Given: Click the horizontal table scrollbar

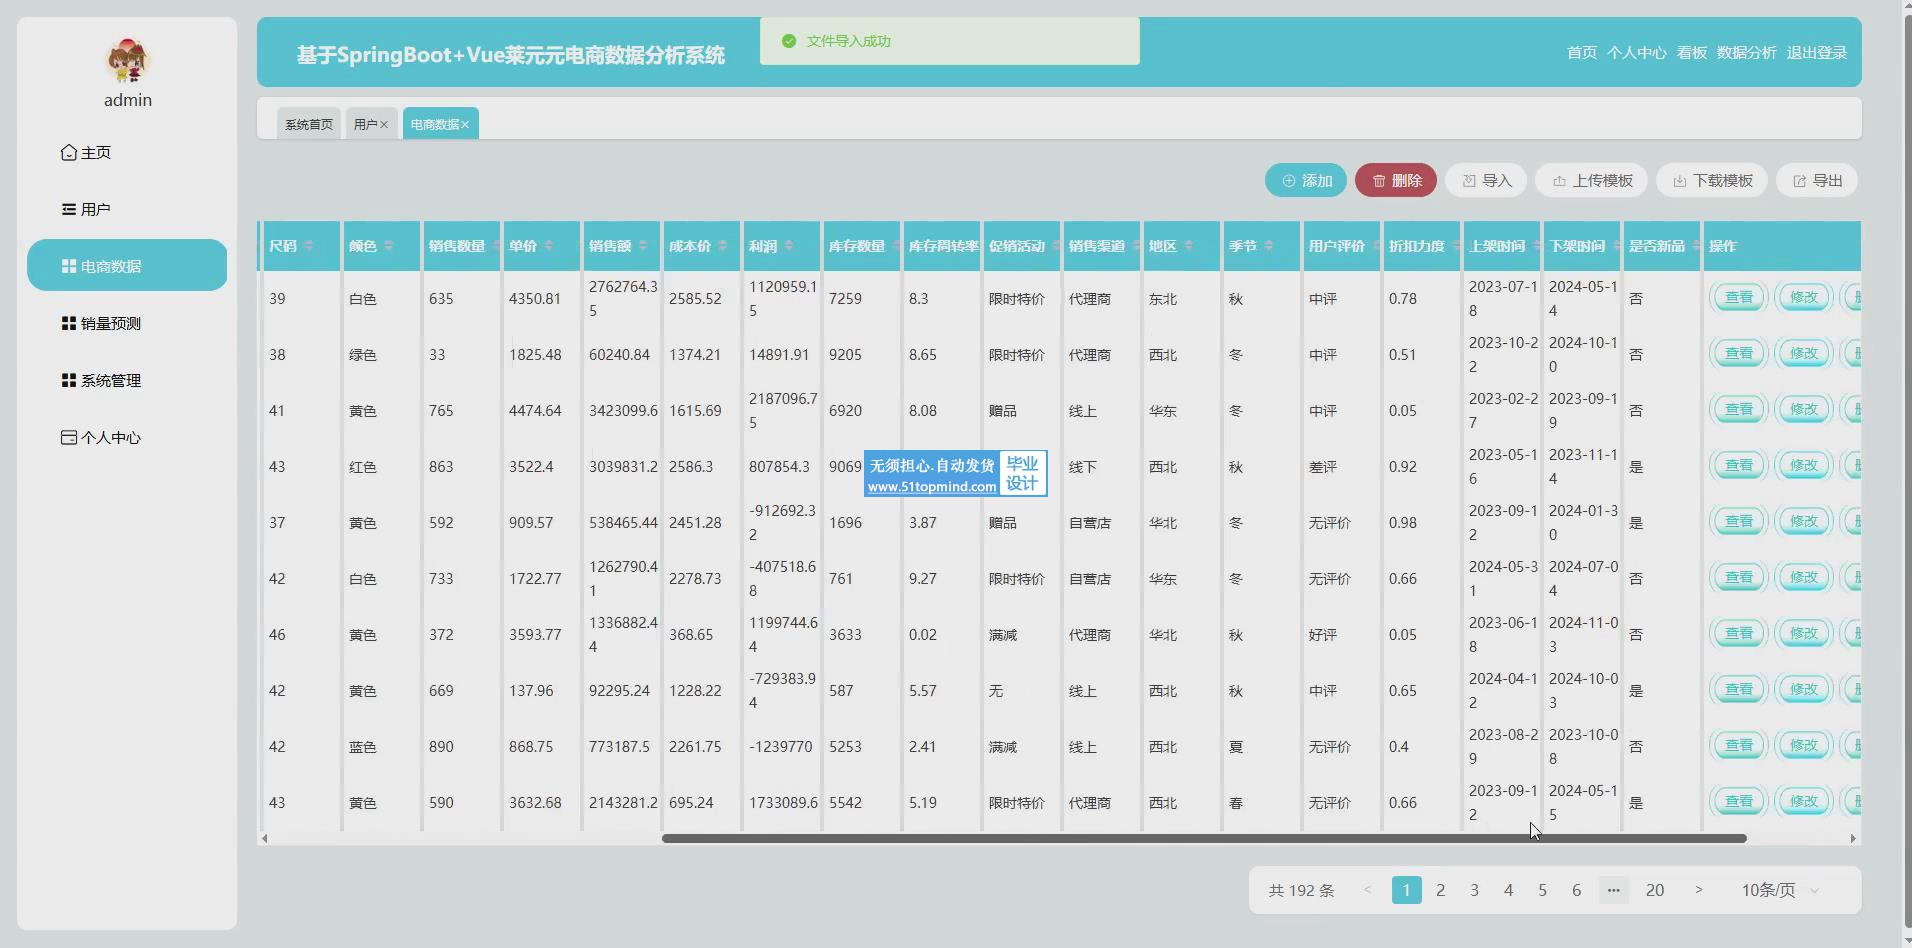Looking at the screenshot, I should [x=1204, y=838].
